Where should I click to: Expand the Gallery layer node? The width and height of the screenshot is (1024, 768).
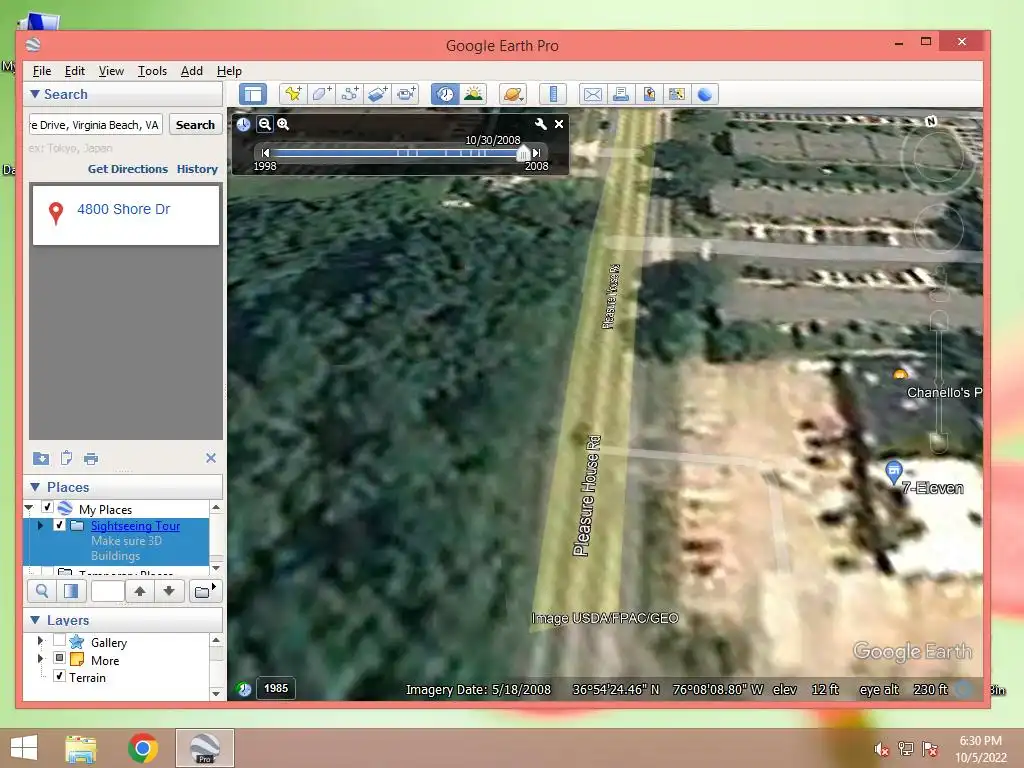[x=40, y=641]
